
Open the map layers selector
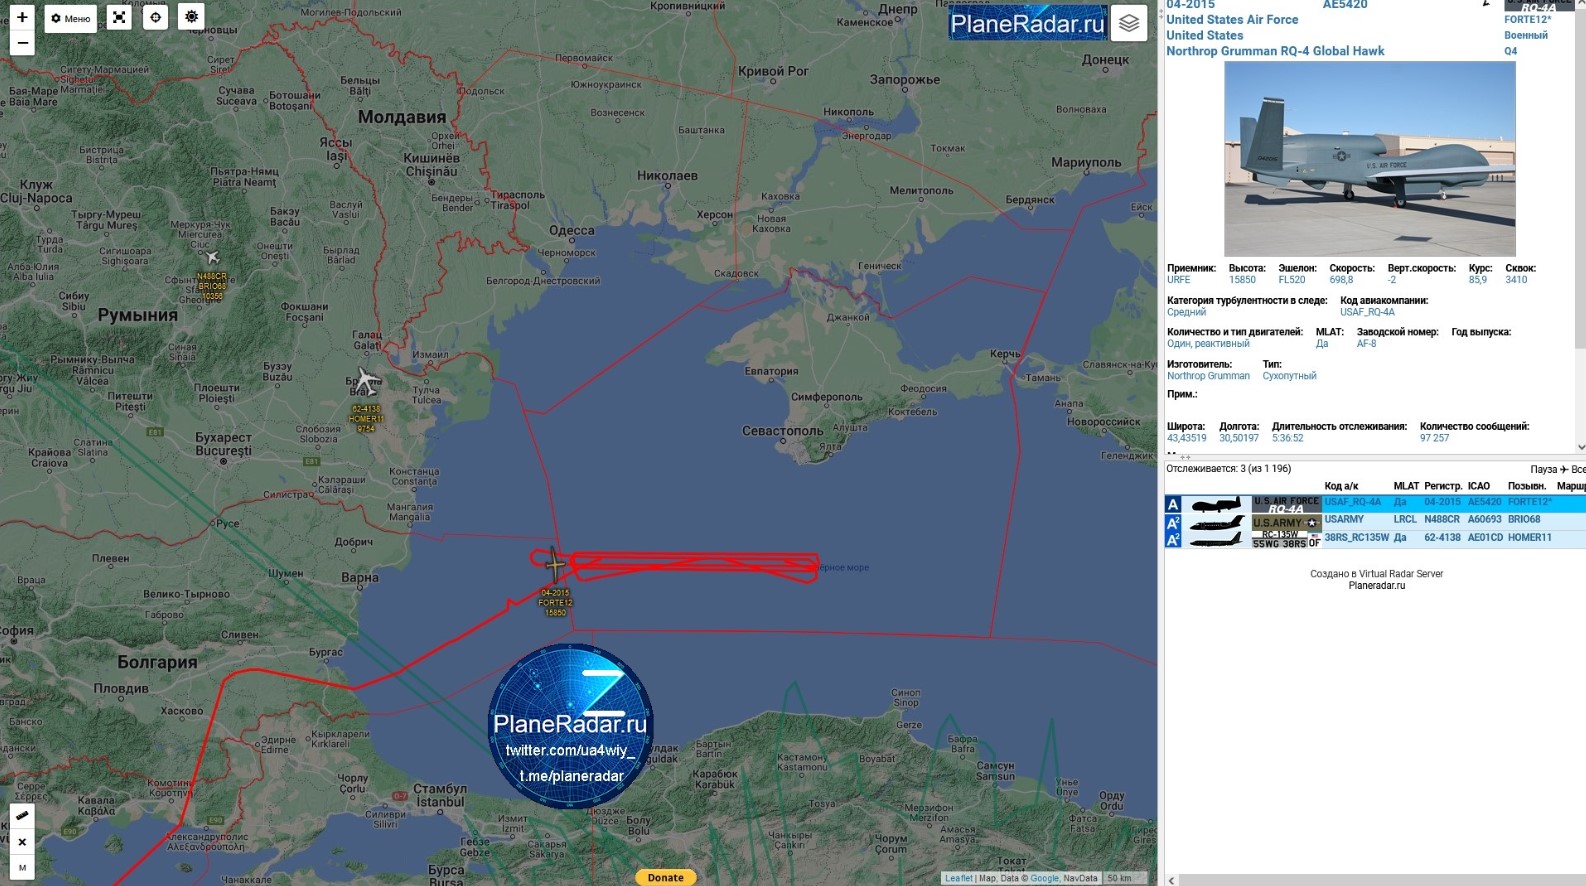(1129, 23)
